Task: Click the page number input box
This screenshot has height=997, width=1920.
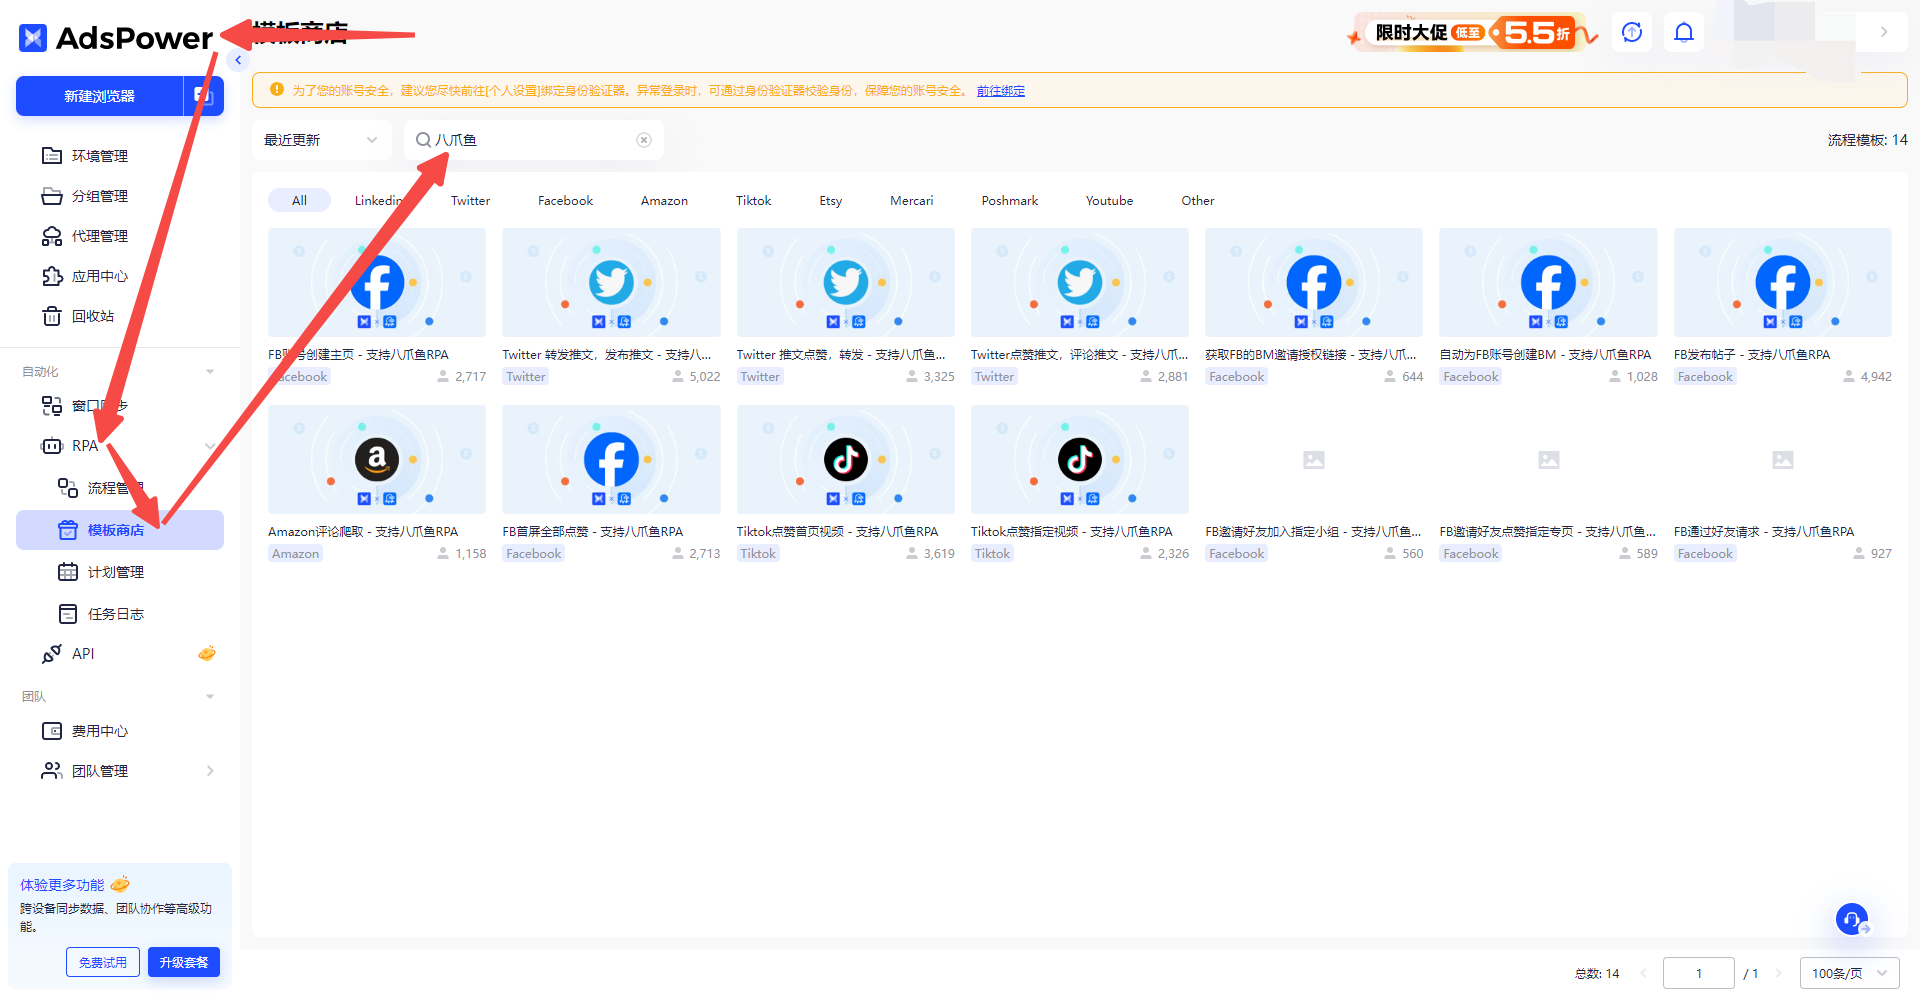Action: (x=1698, y=973)
